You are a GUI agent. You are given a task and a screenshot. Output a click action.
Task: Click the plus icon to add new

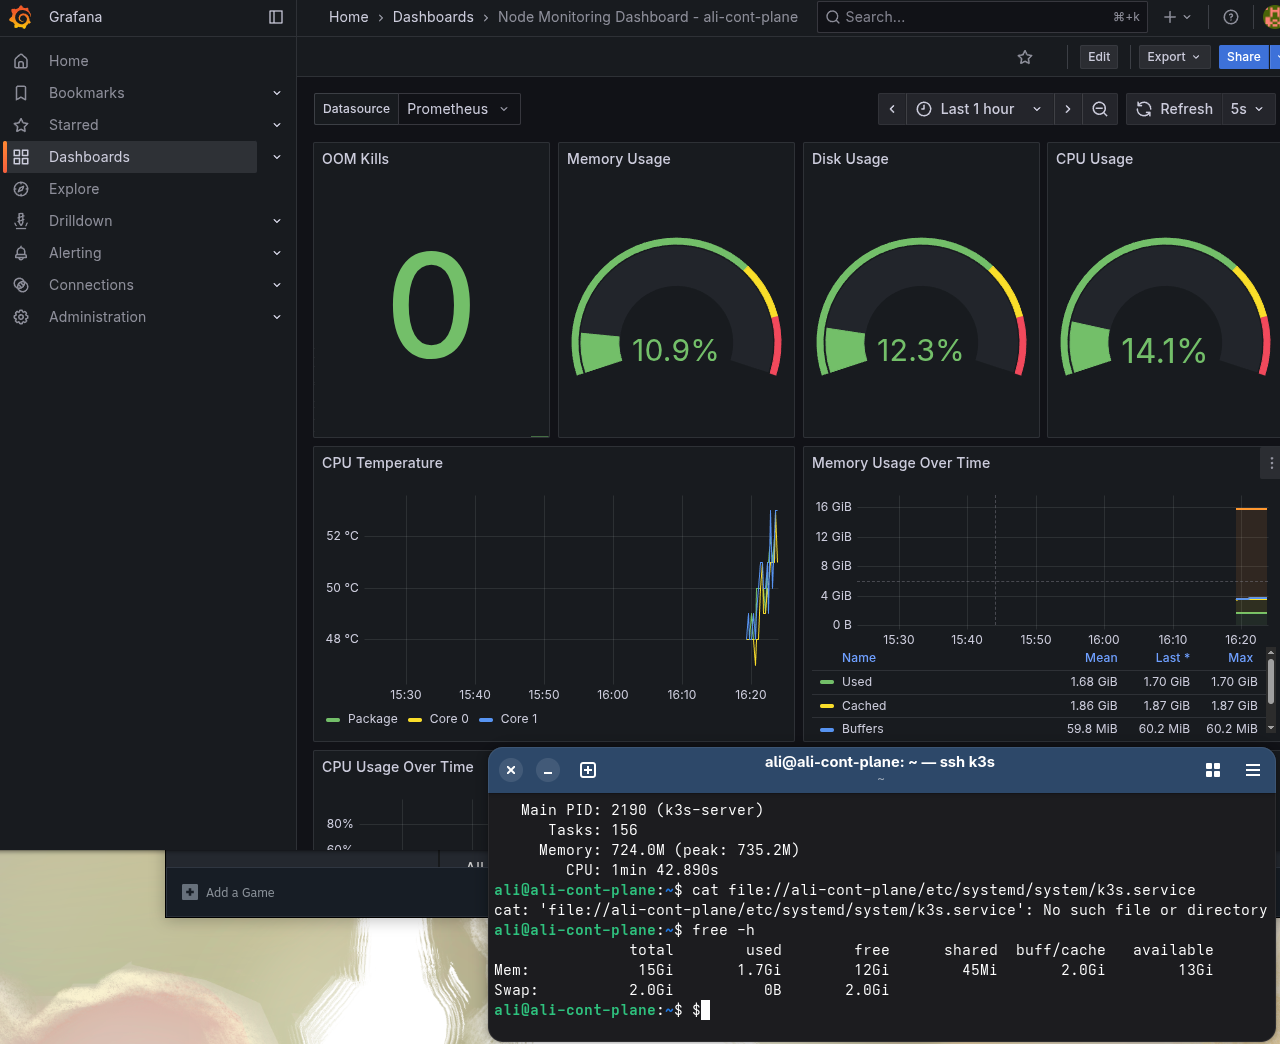[x=1170, y=17]
